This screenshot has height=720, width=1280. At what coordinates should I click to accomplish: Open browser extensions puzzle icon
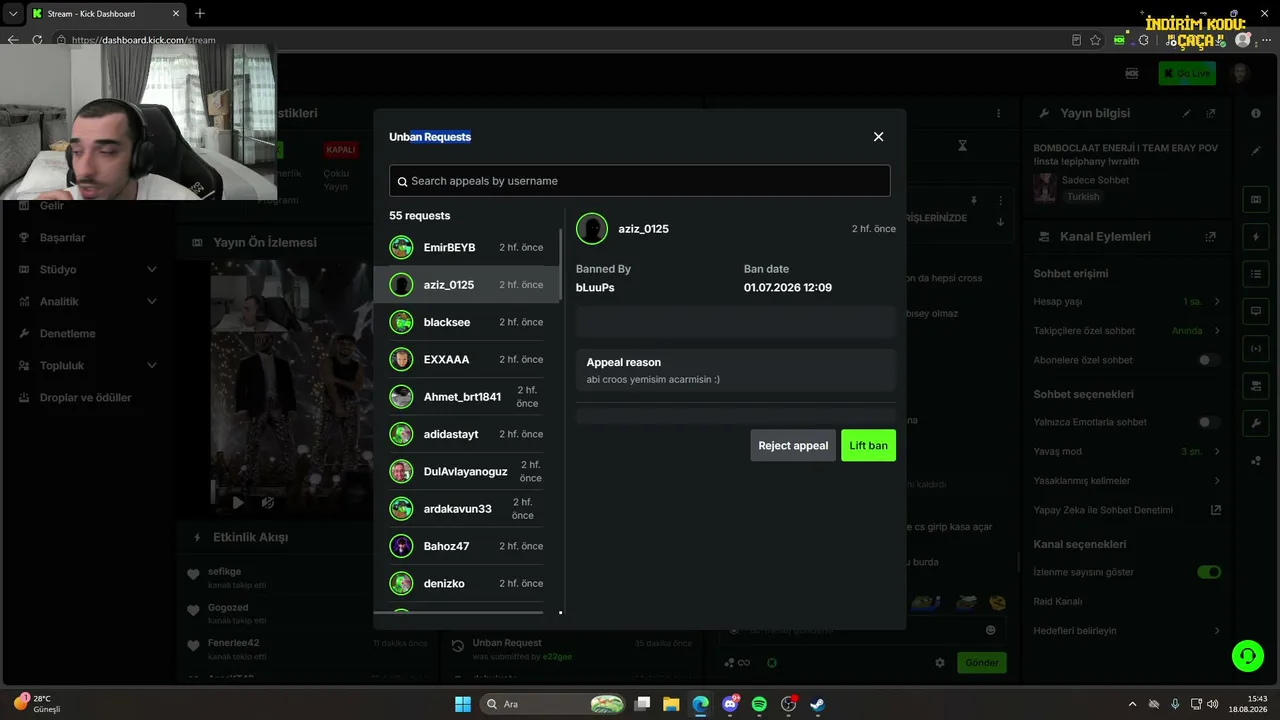tap(1144, 40)
